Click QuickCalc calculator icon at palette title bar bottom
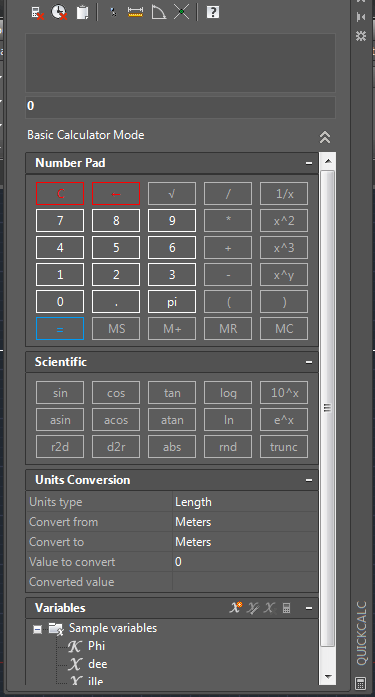 point(361,684)
